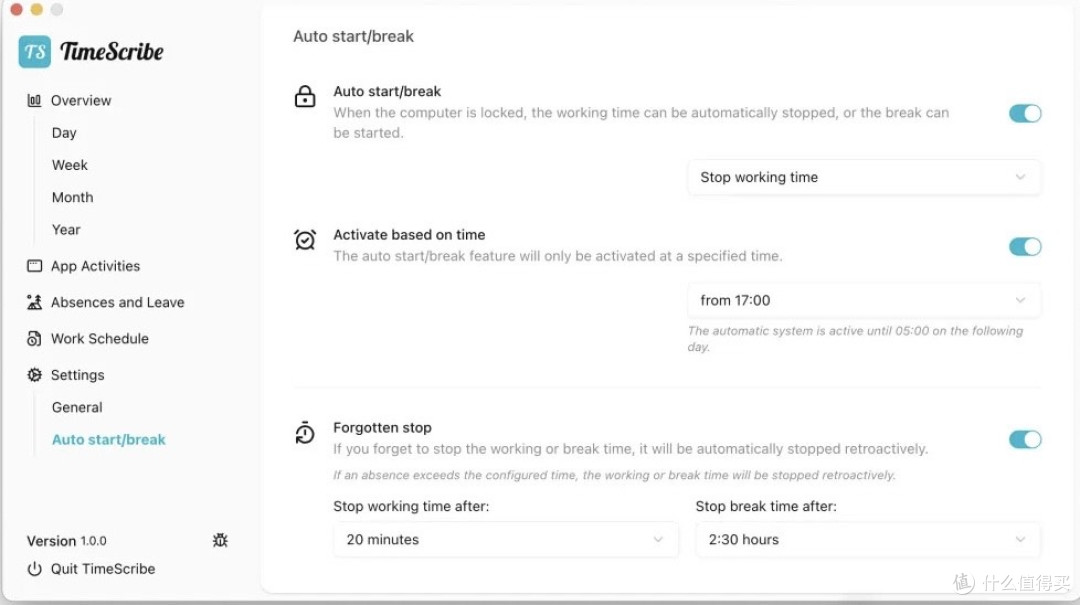Open the General settings page

77,407
